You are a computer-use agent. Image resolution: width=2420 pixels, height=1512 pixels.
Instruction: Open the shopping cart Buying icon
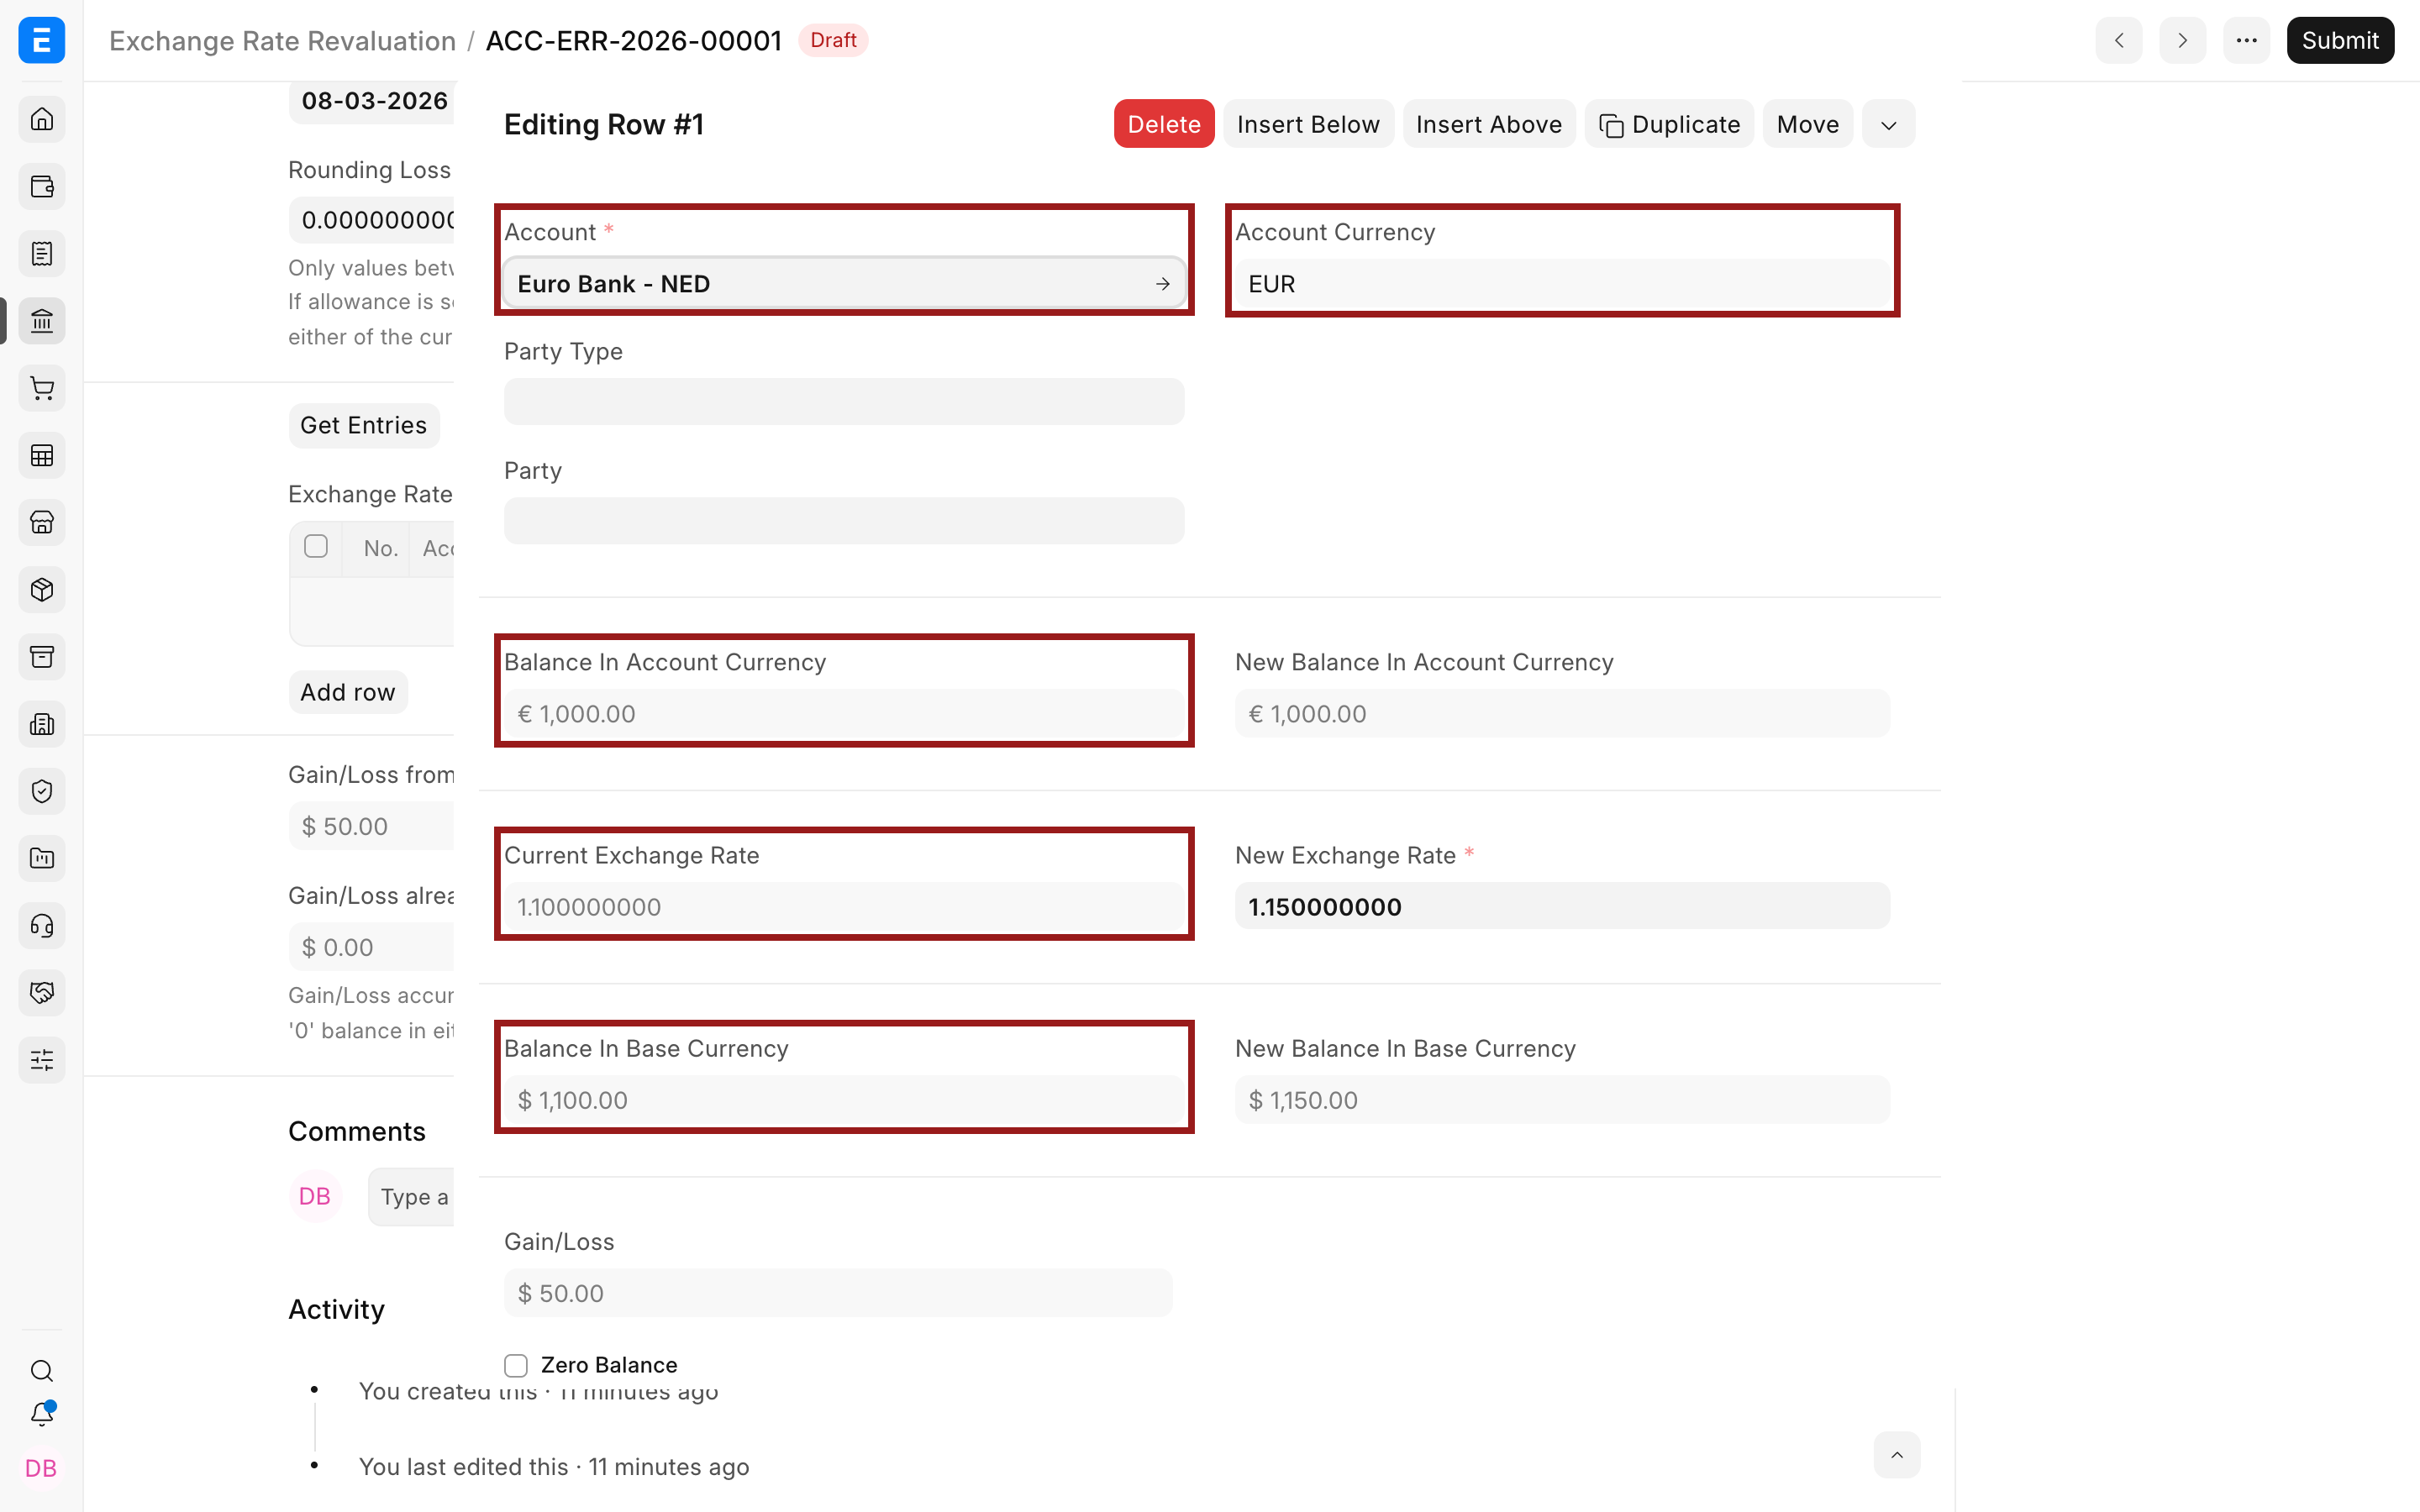(42, 388)
